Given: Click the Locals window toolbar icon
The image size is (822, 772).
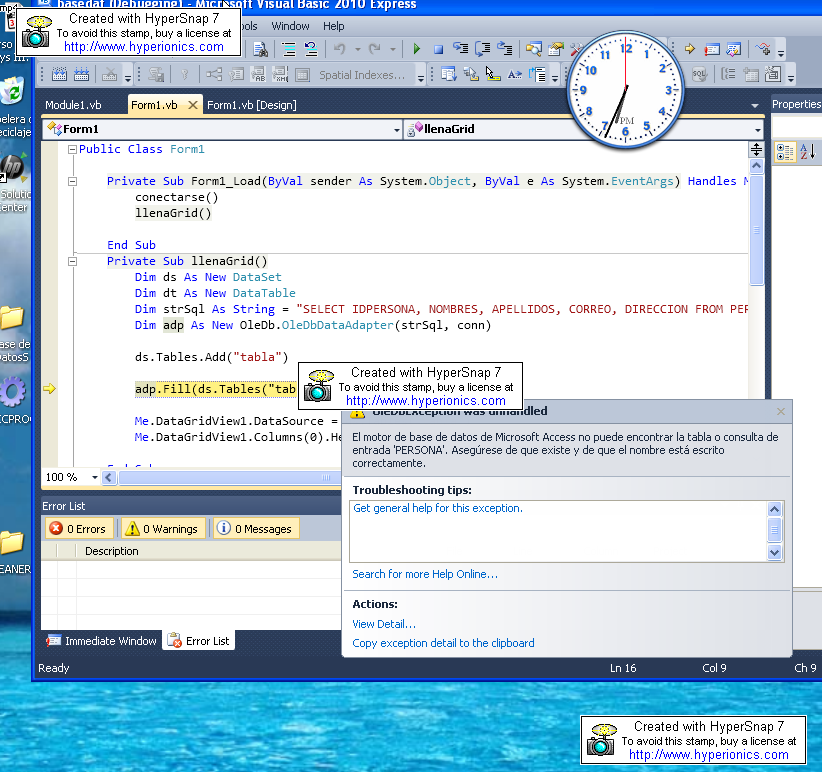Looking at the screenshot, I should 733,49.
